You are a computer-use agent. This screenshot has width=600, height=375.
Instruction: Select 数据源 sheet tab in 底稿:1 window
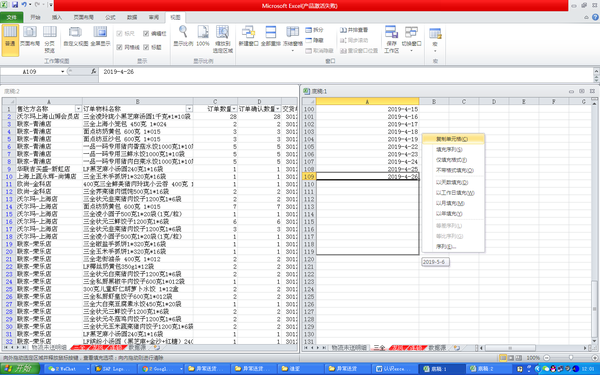tap(437, 348)
